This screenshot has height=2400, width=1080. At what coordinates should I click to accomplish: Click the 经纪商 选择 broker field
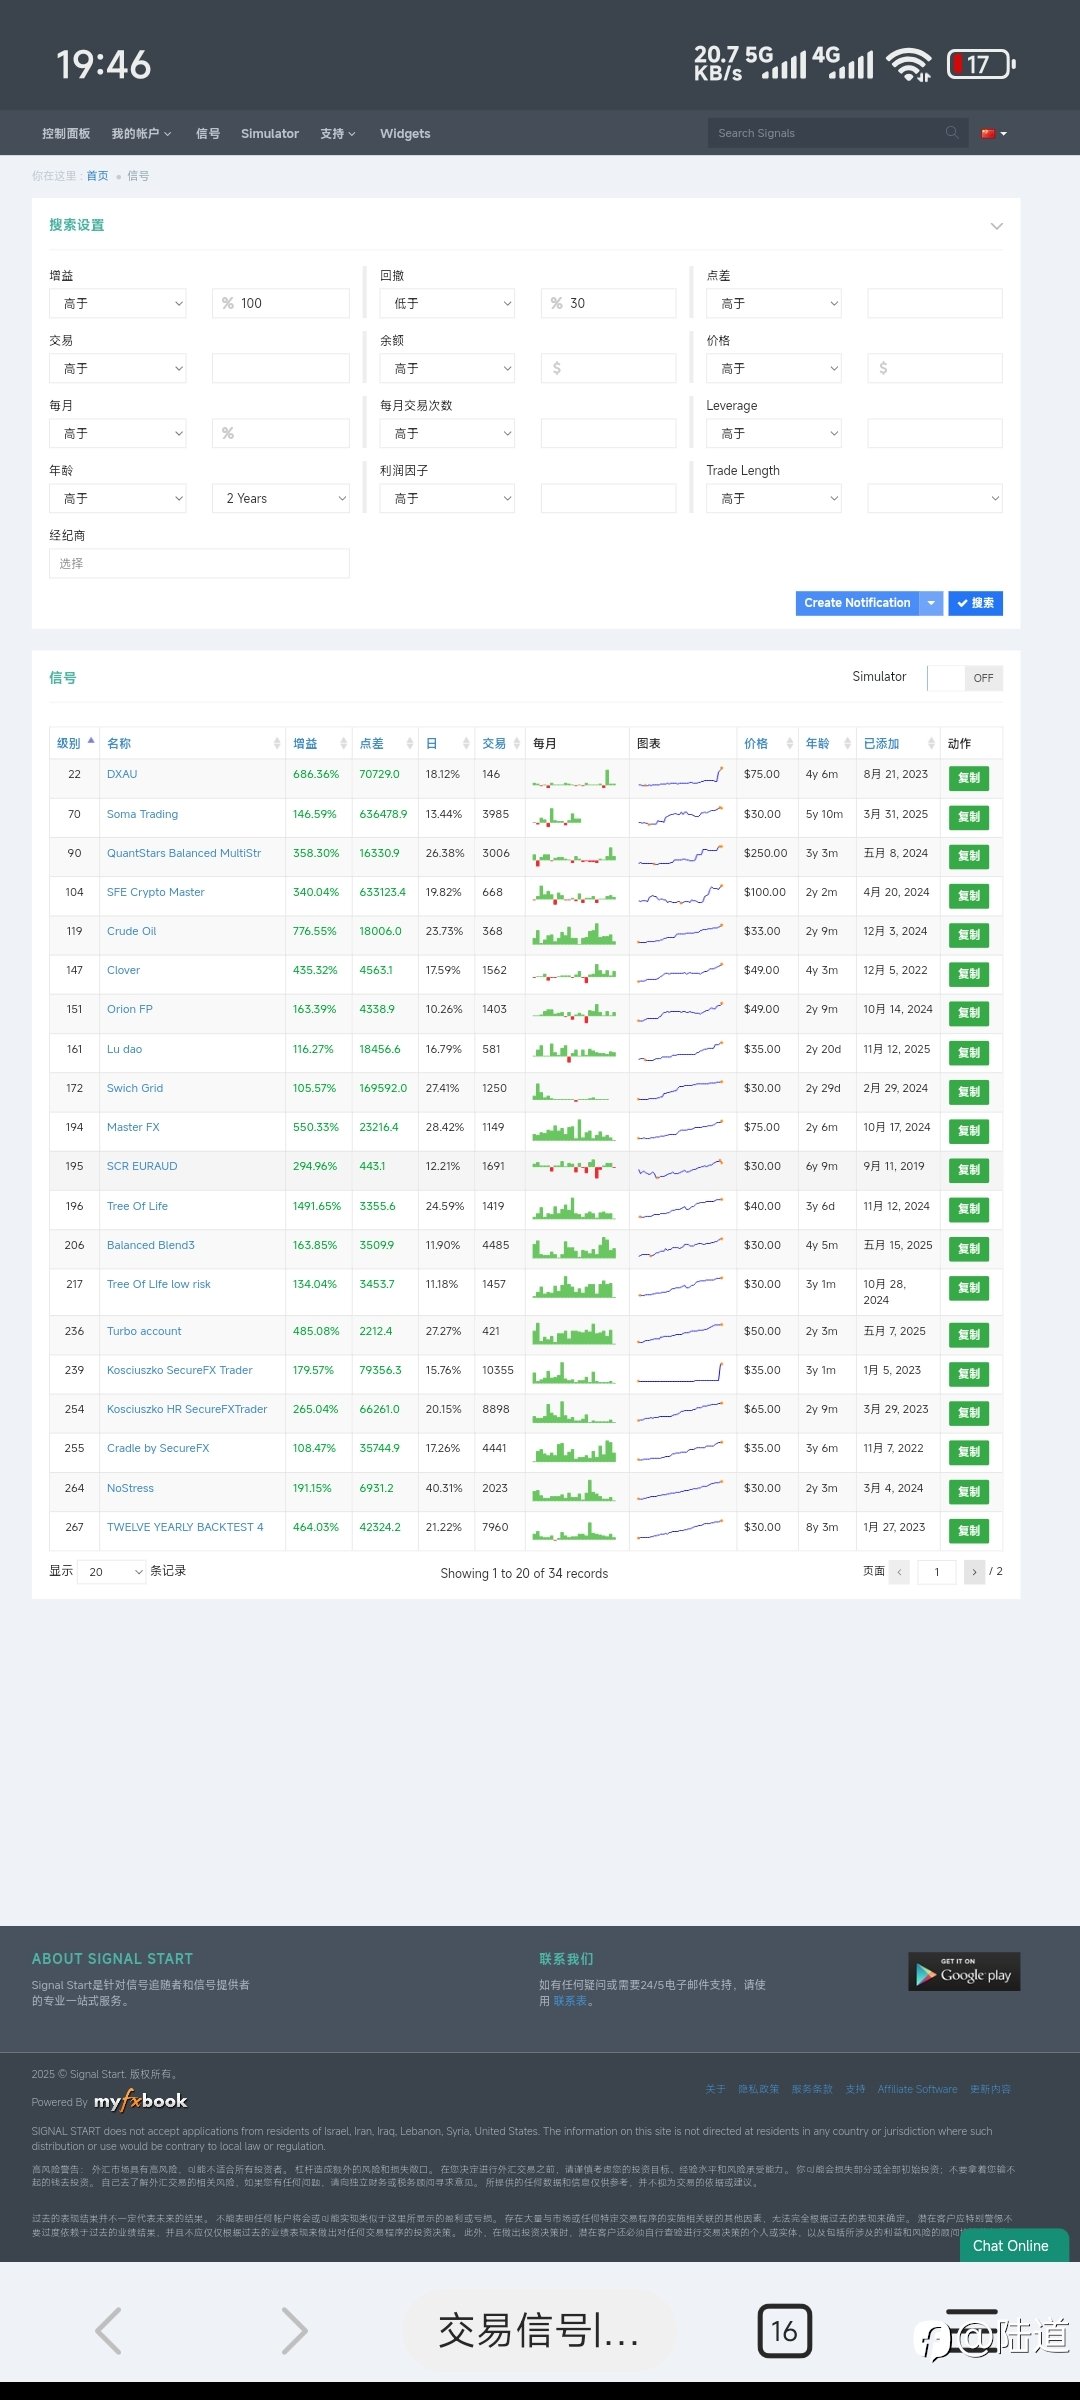pos(199,563)
